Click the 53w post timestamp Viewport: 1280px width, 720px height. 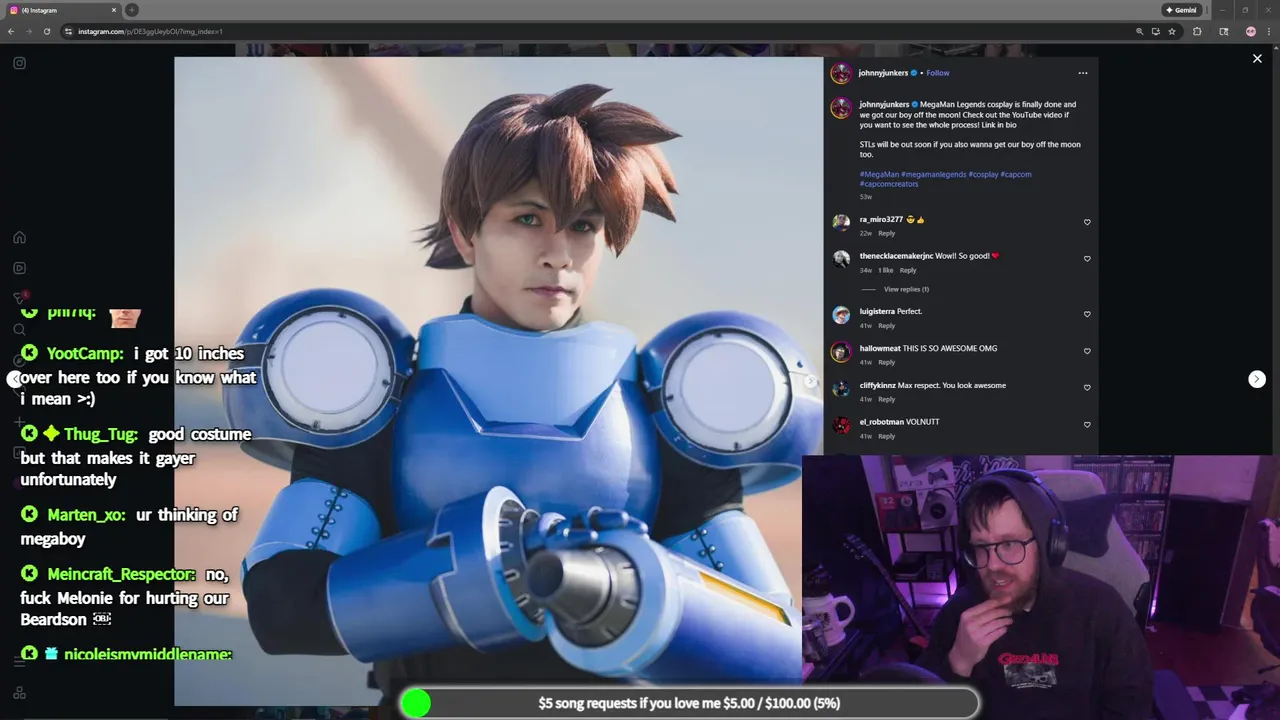tap(865, 197)
